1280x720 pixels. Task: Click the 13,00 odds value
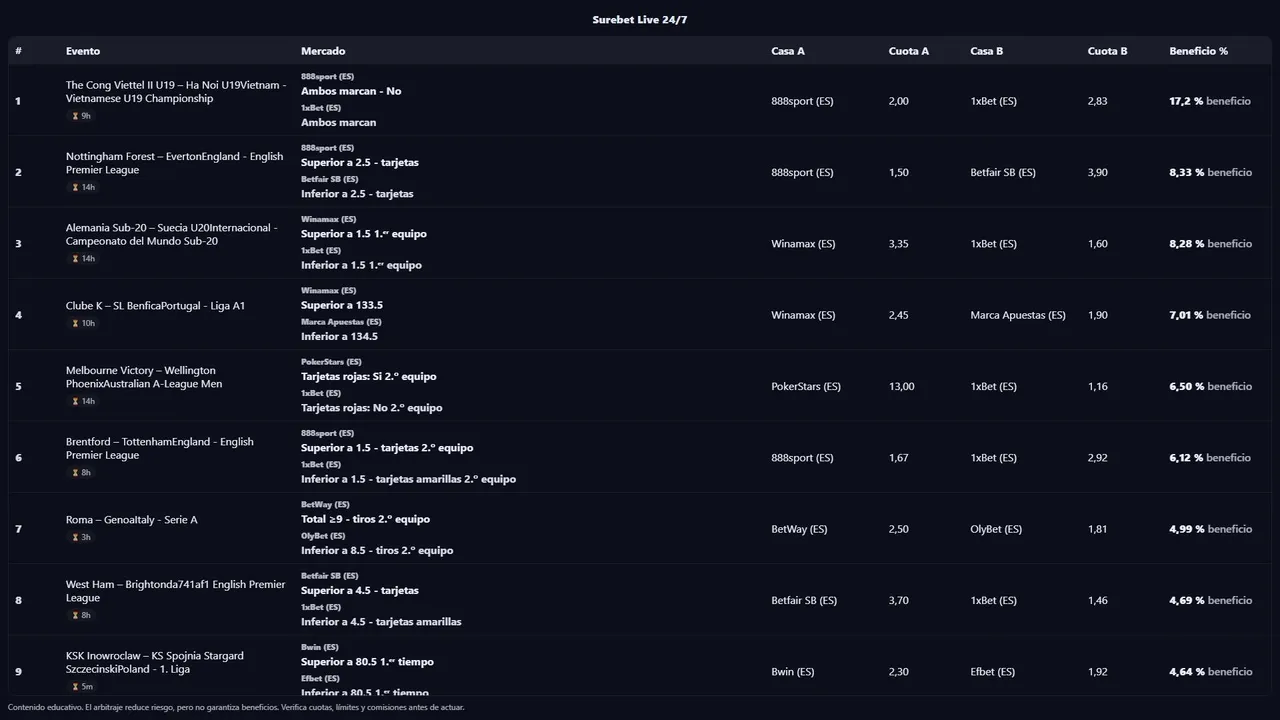pyautogui.click(x=901, y=387)
